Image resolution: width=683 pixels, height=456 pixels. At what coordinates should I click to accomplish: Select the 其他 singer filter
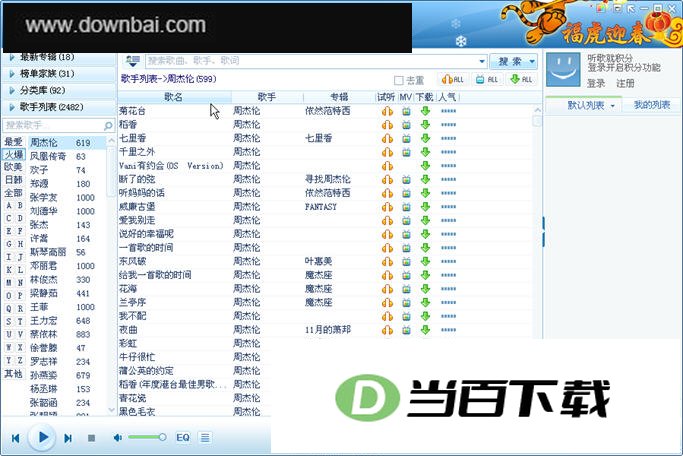point(14,374)
